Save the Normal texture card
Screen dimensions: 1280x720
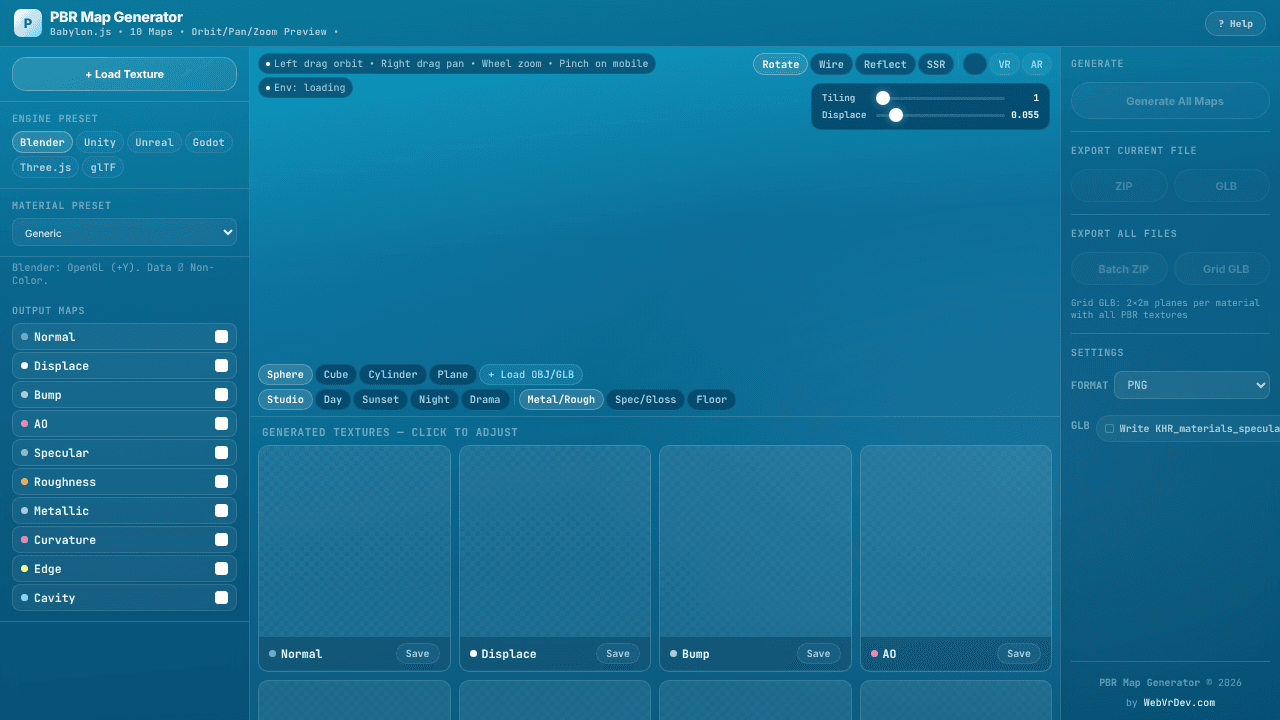point(418,653)
